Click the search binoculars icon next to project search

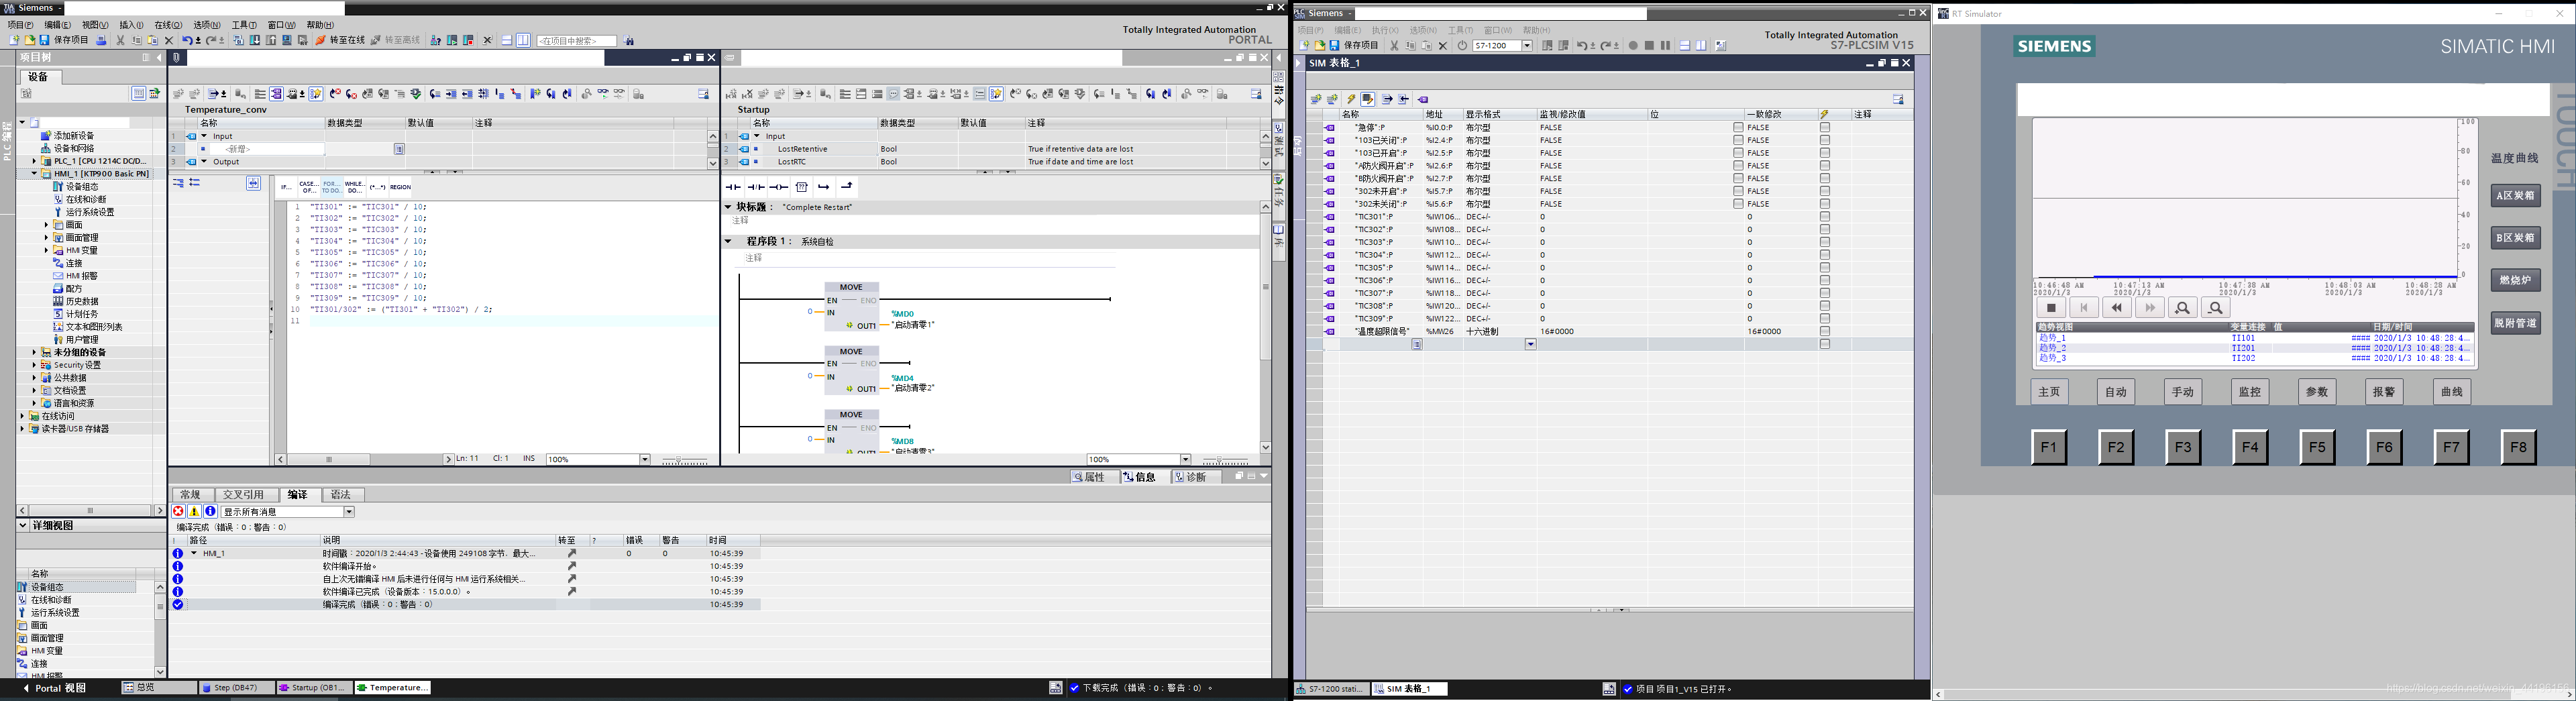pos(629,41)
